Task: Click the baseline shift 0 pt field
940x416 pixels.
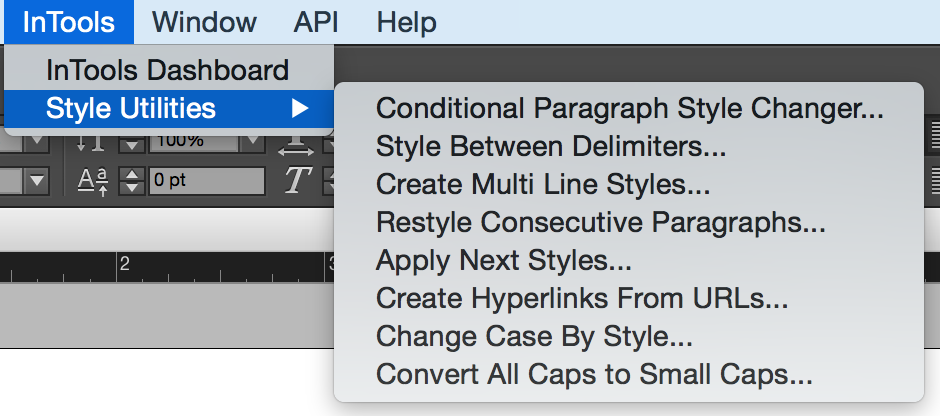Action: click(206, 180)
